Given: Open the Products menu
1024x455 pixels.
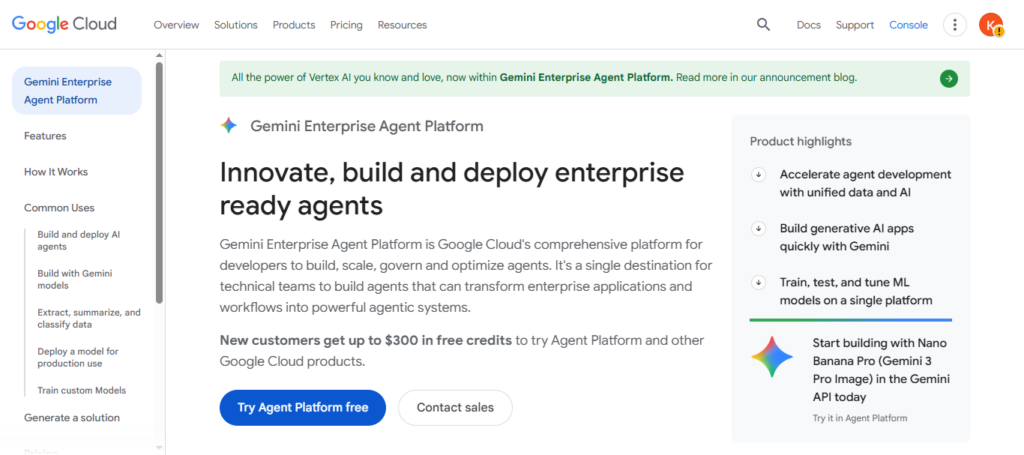Looking at the screenshot, I should (294, 25).
